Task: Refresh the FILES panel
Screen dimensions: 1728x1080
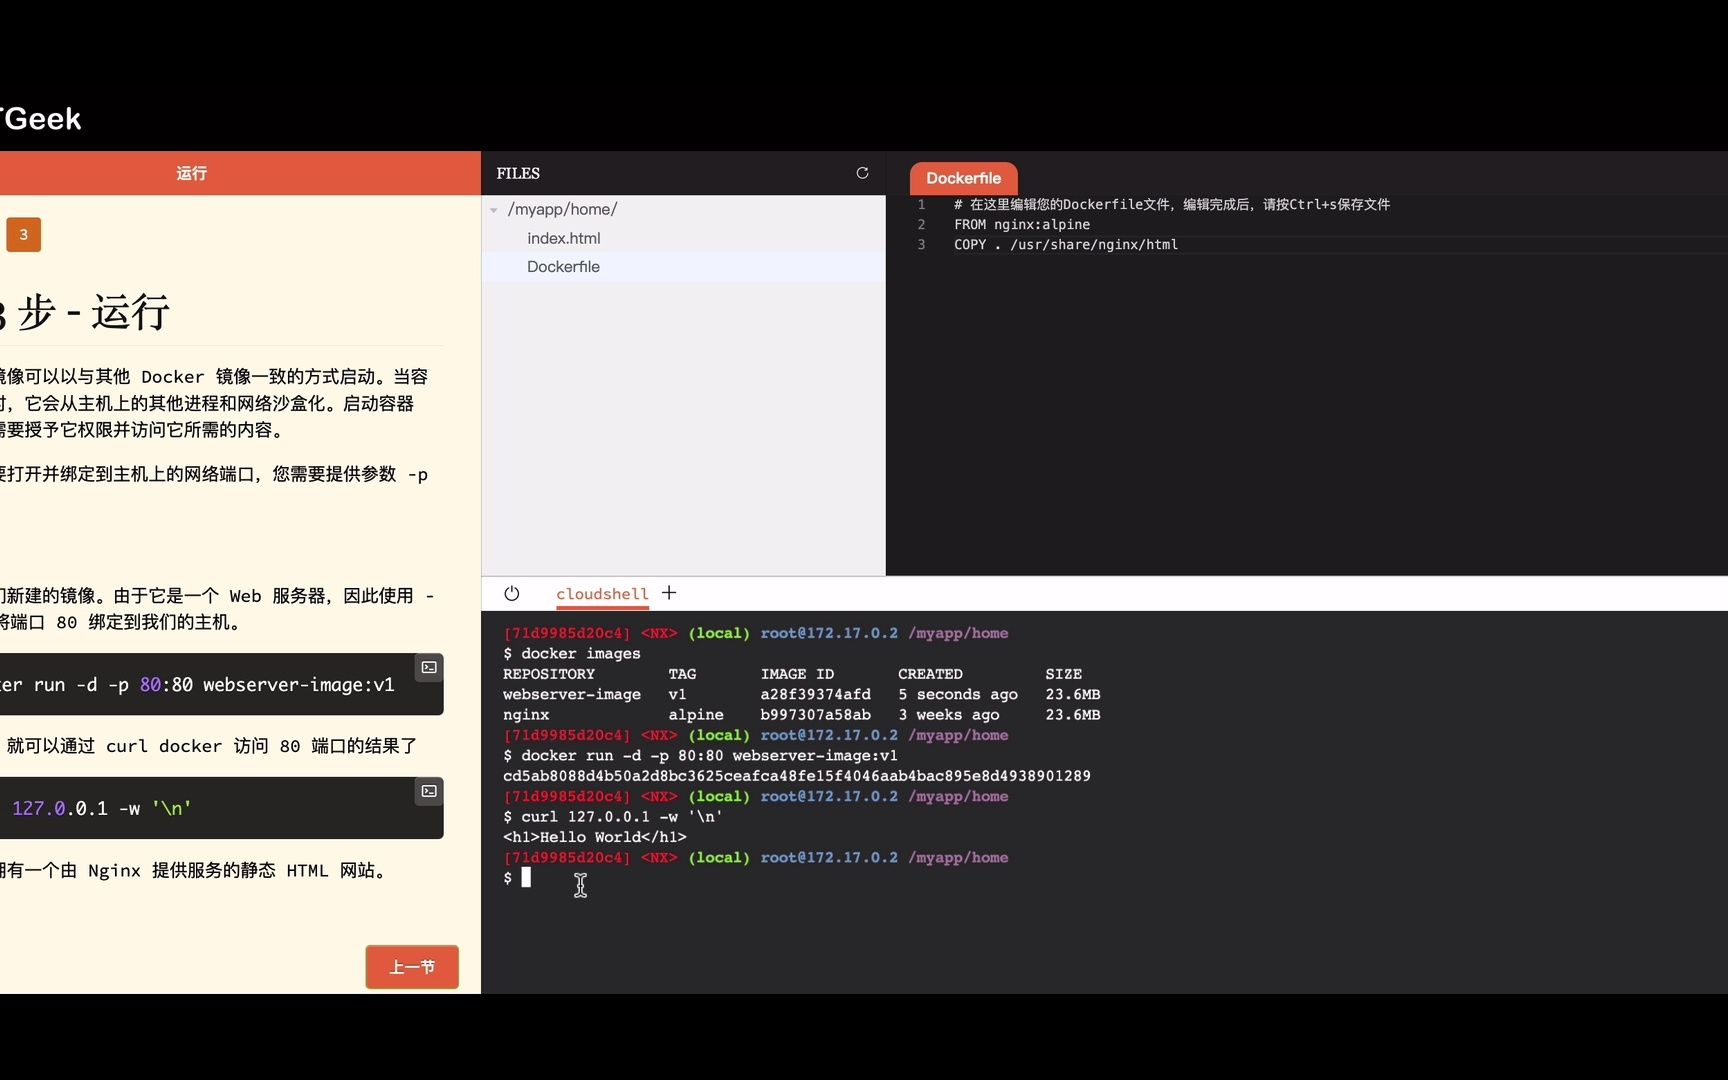Action: coord(862,172)
